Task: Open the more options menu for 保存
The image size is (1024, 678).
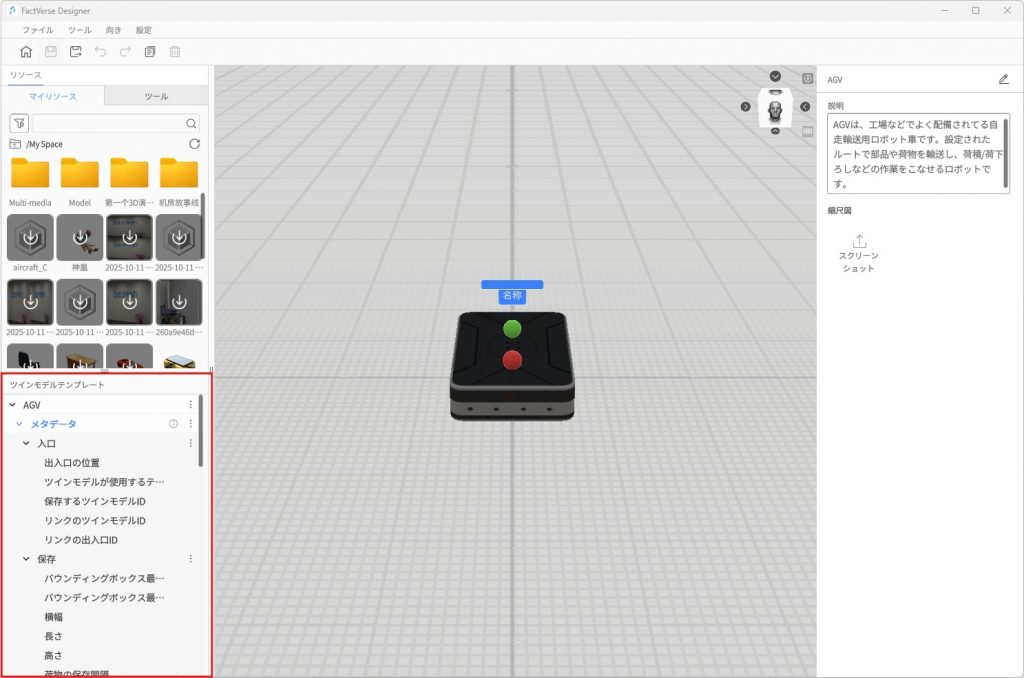Action: [x=191, y=559]
